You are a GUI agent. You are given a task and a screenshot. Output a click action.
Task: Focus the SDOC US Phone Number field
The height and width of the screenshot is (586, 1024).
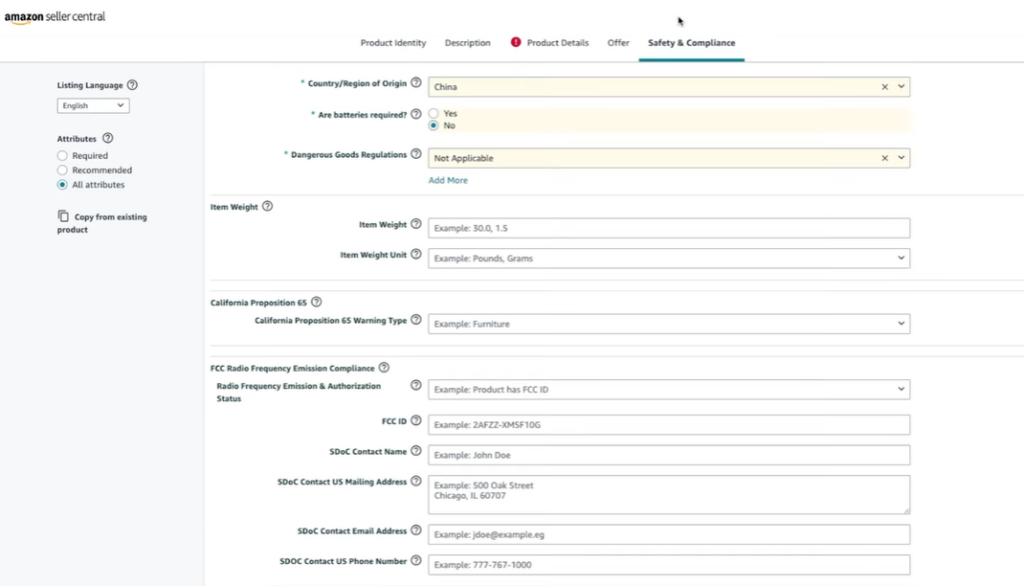669,564
